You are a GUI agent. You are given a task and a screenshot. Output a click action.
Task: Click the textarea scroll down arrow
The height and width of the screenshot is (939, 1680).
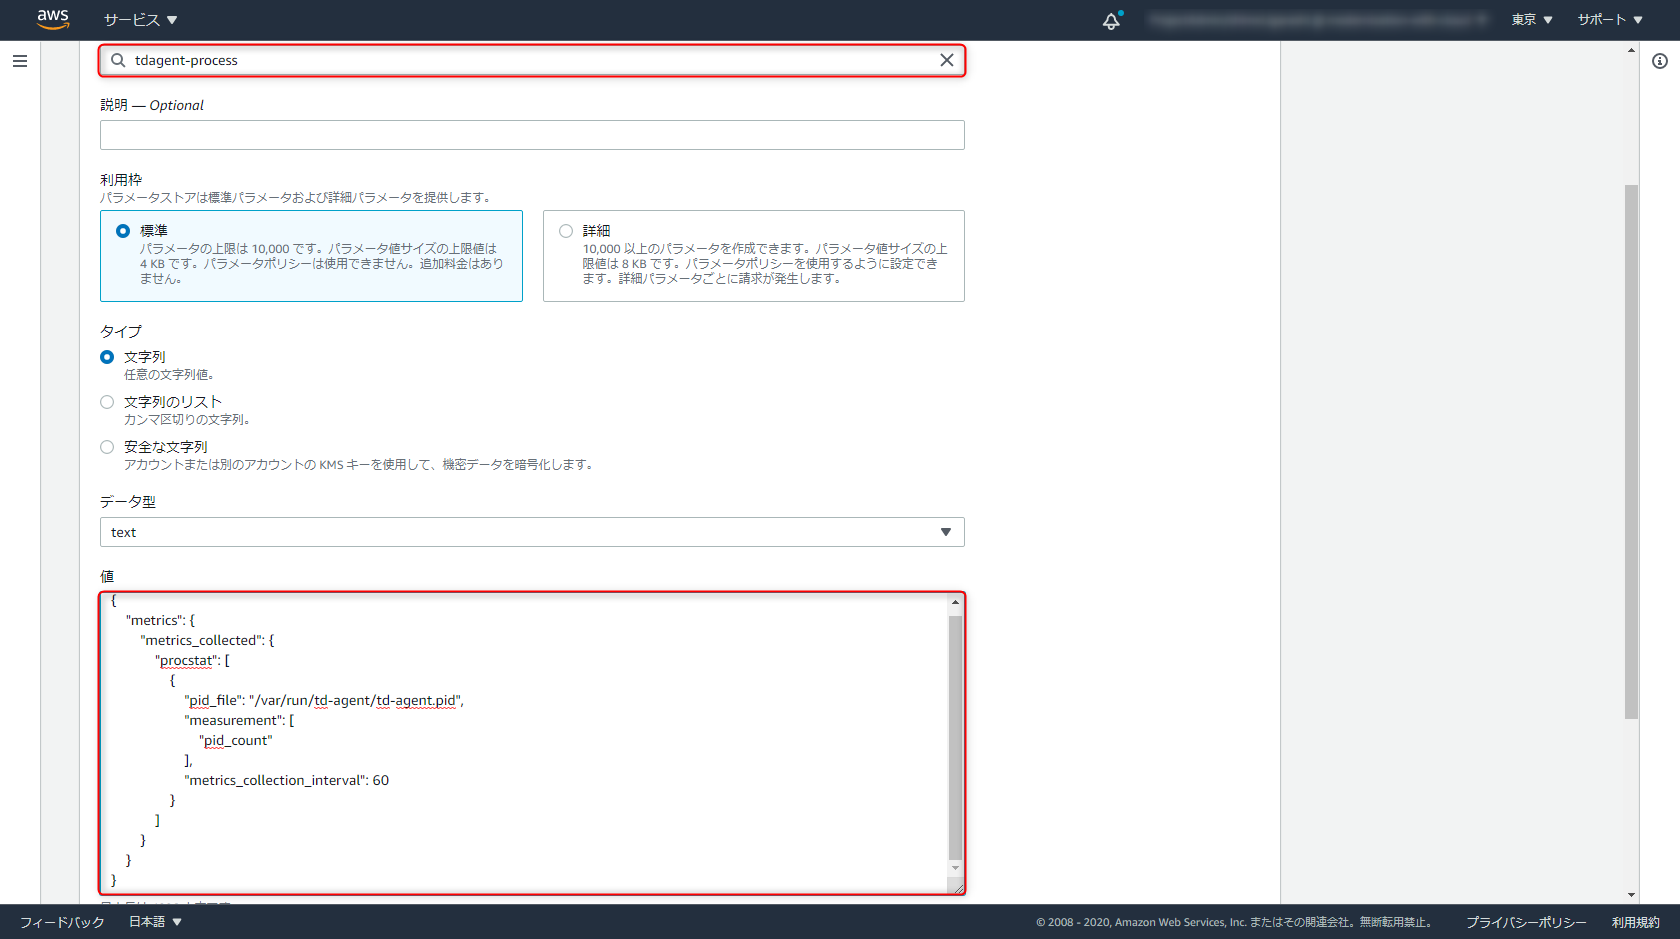tap(955, 868)
